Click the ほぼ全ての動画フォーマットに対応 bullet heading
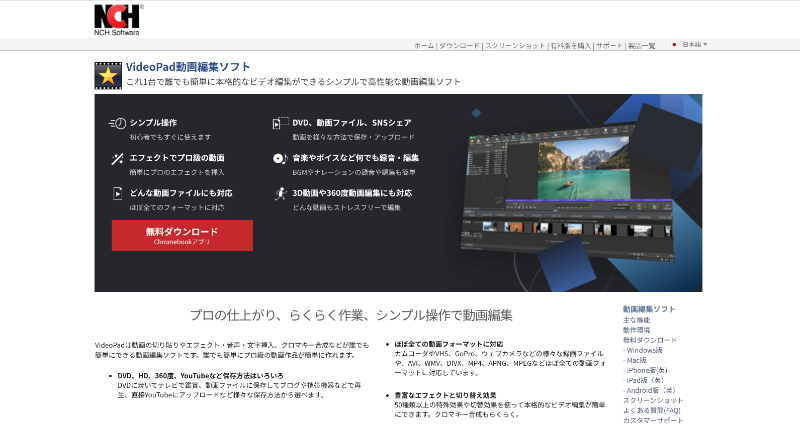 (449, 344)
